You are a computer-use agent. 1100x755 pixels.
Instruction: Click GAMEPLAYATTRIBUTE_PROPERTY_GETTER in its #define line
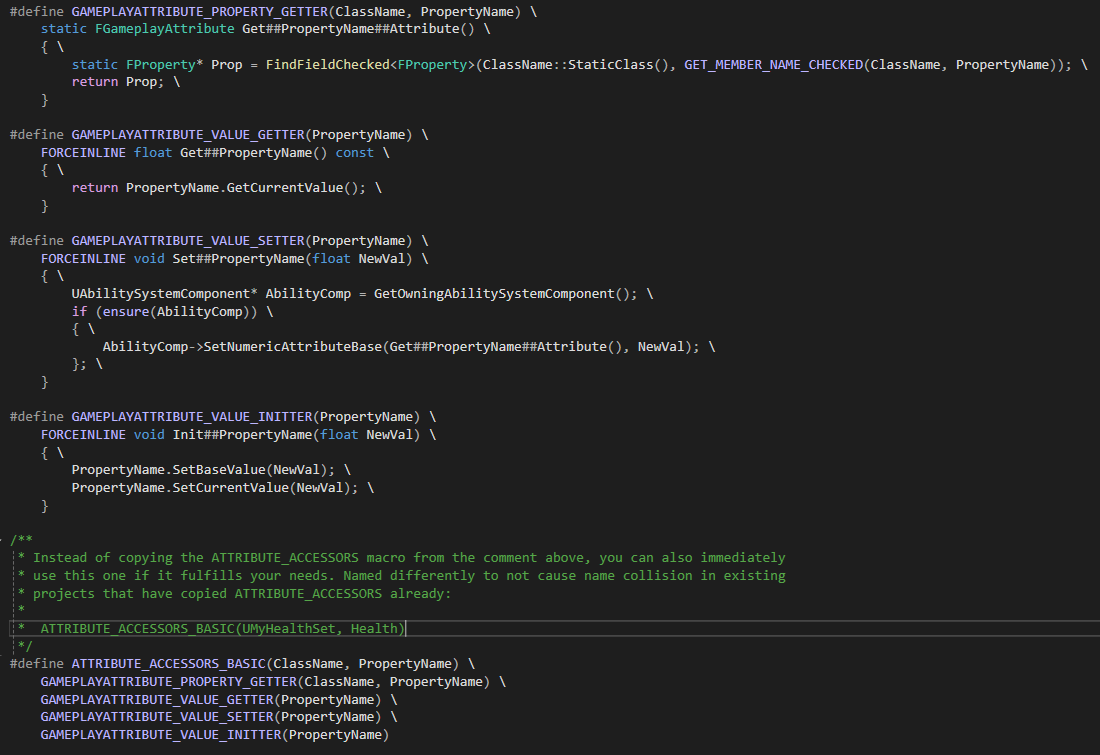pyautogui.click(x=200, y=12)
